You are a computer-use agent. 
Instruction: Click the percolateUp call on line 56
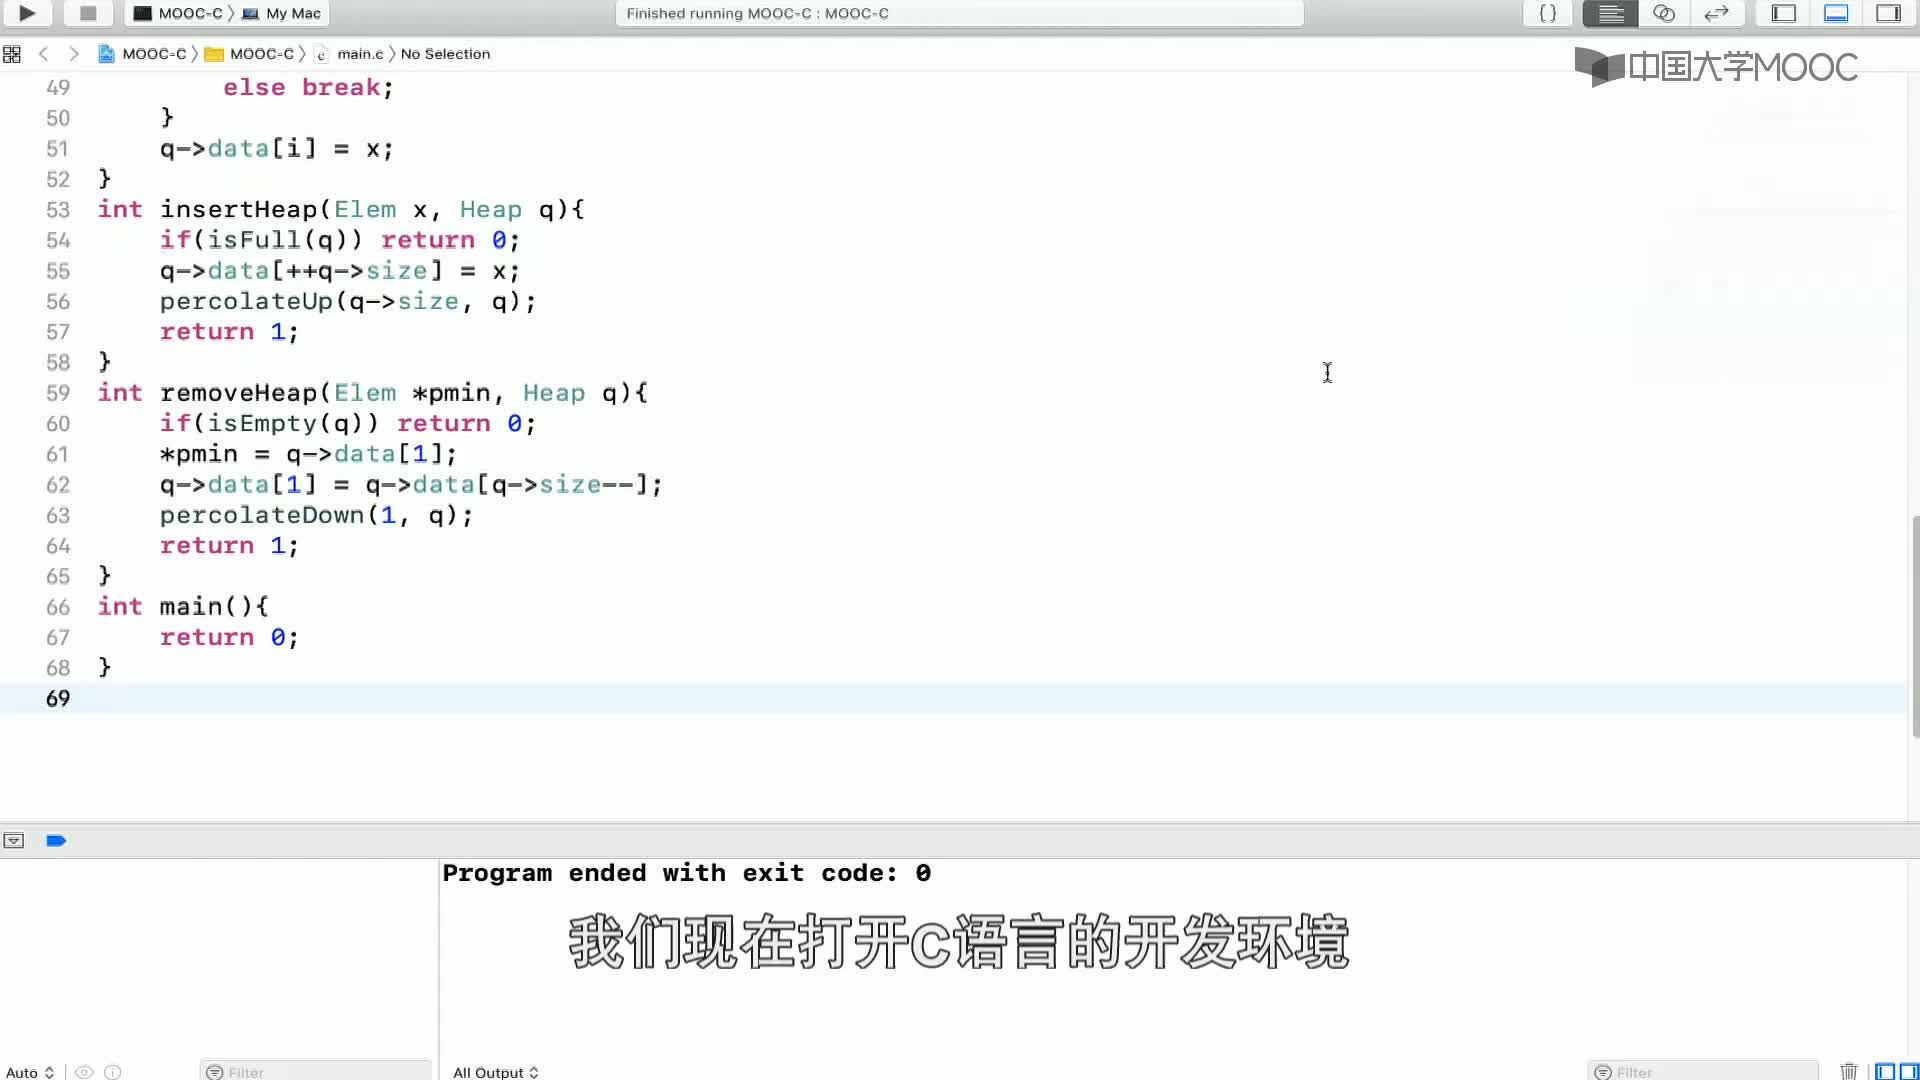[x=348, y=302]
